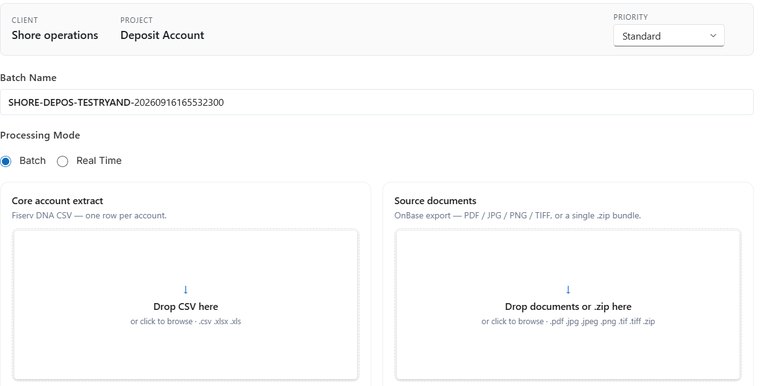Click the 'Source documents' heading

coord(435,201)
